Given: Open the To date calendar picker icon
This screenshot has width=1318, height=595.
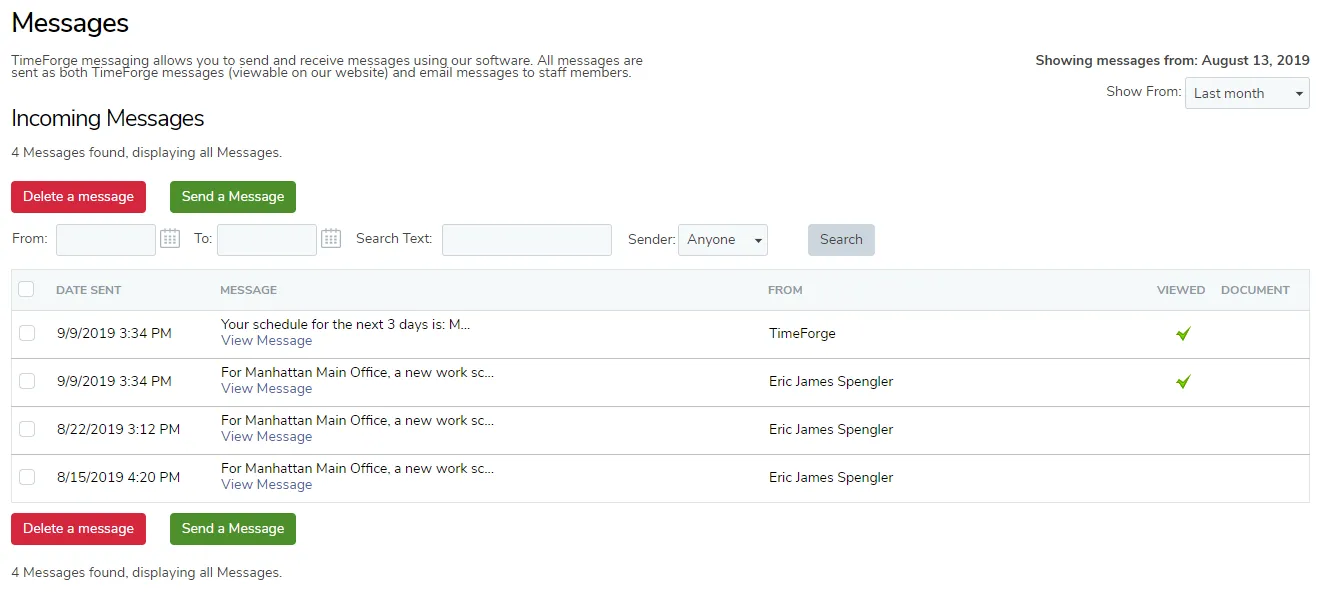Looking at the screenshot, I should pyautogui.click(x=331, y=238).
